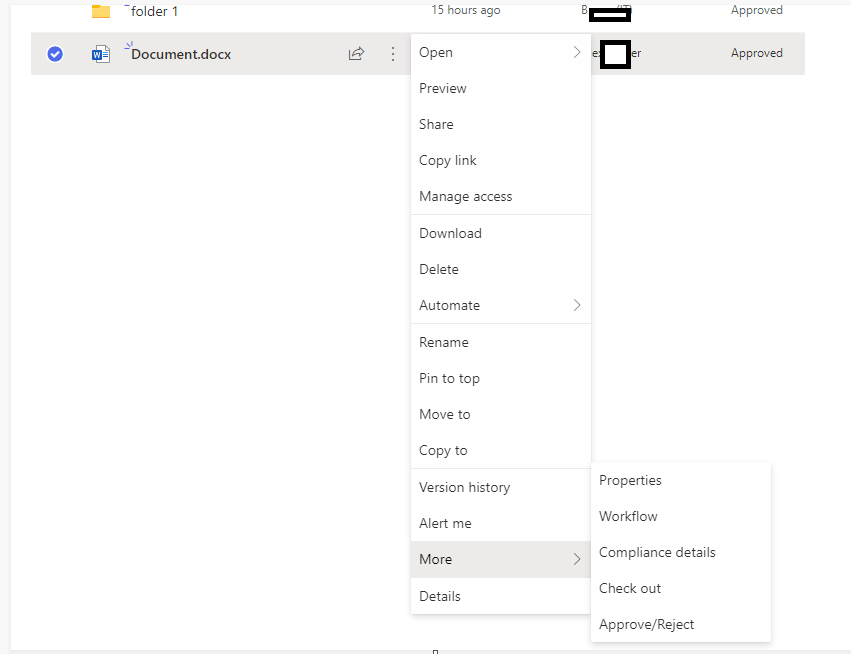Click the '15 hours ago' modified text
The width and height of the screenshot is (851, 654).
tap(466, 10)
